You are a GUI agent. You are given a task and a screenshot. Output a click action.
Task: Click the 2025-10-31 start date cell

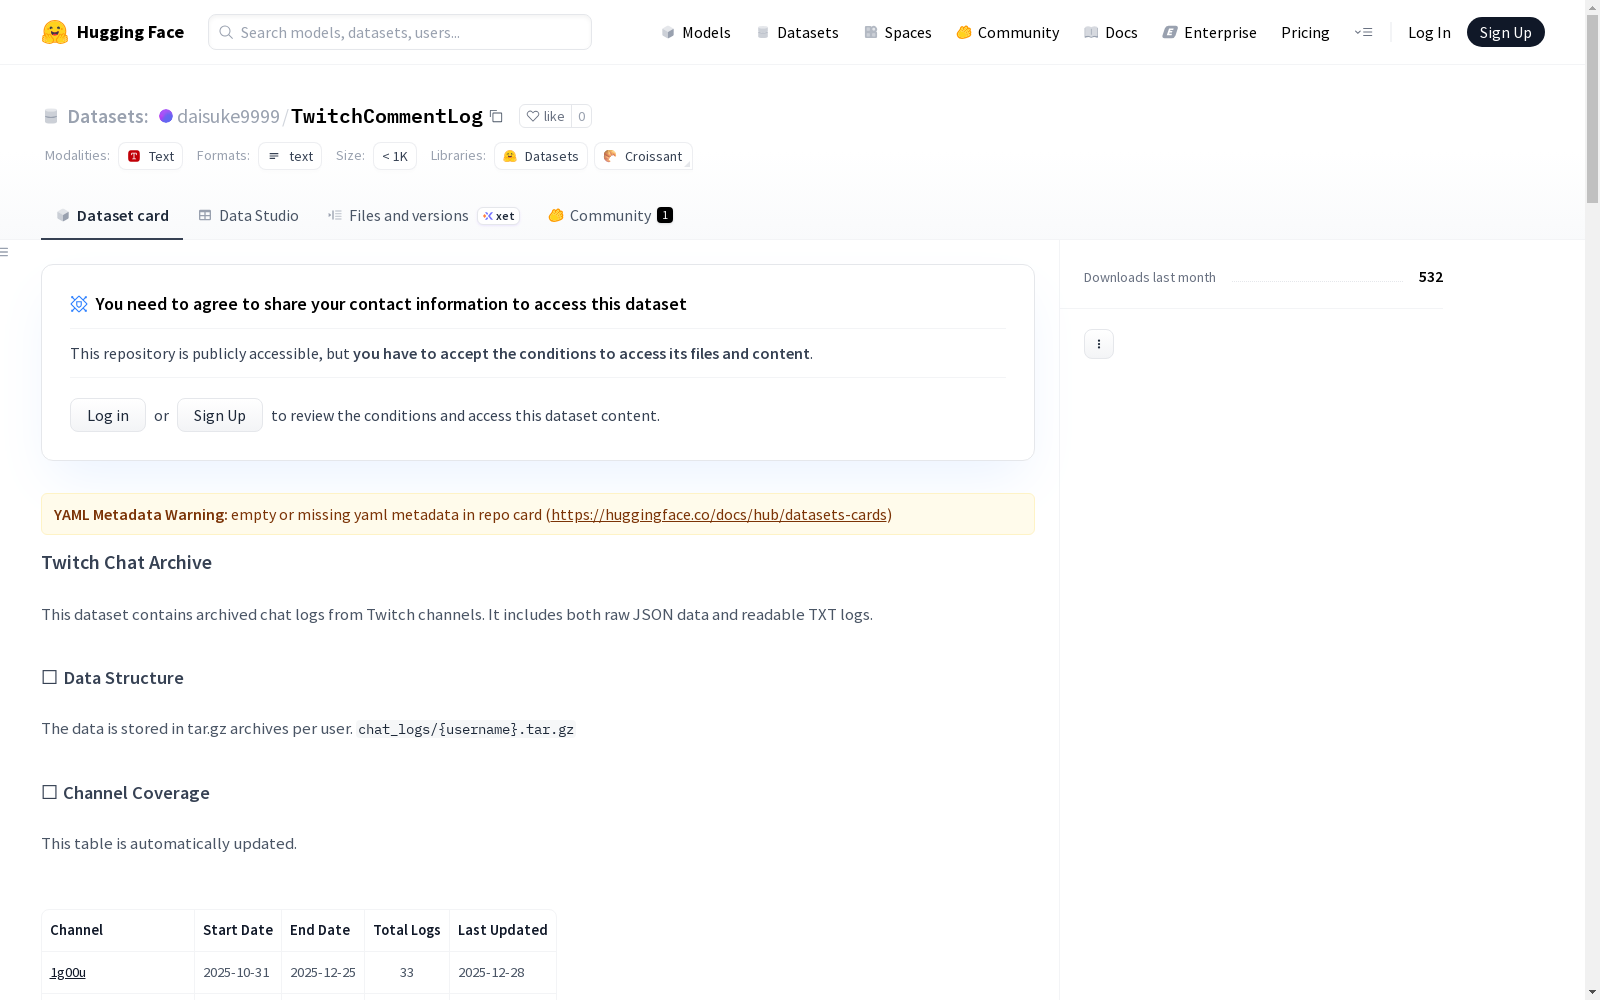(x=236, y=972)
